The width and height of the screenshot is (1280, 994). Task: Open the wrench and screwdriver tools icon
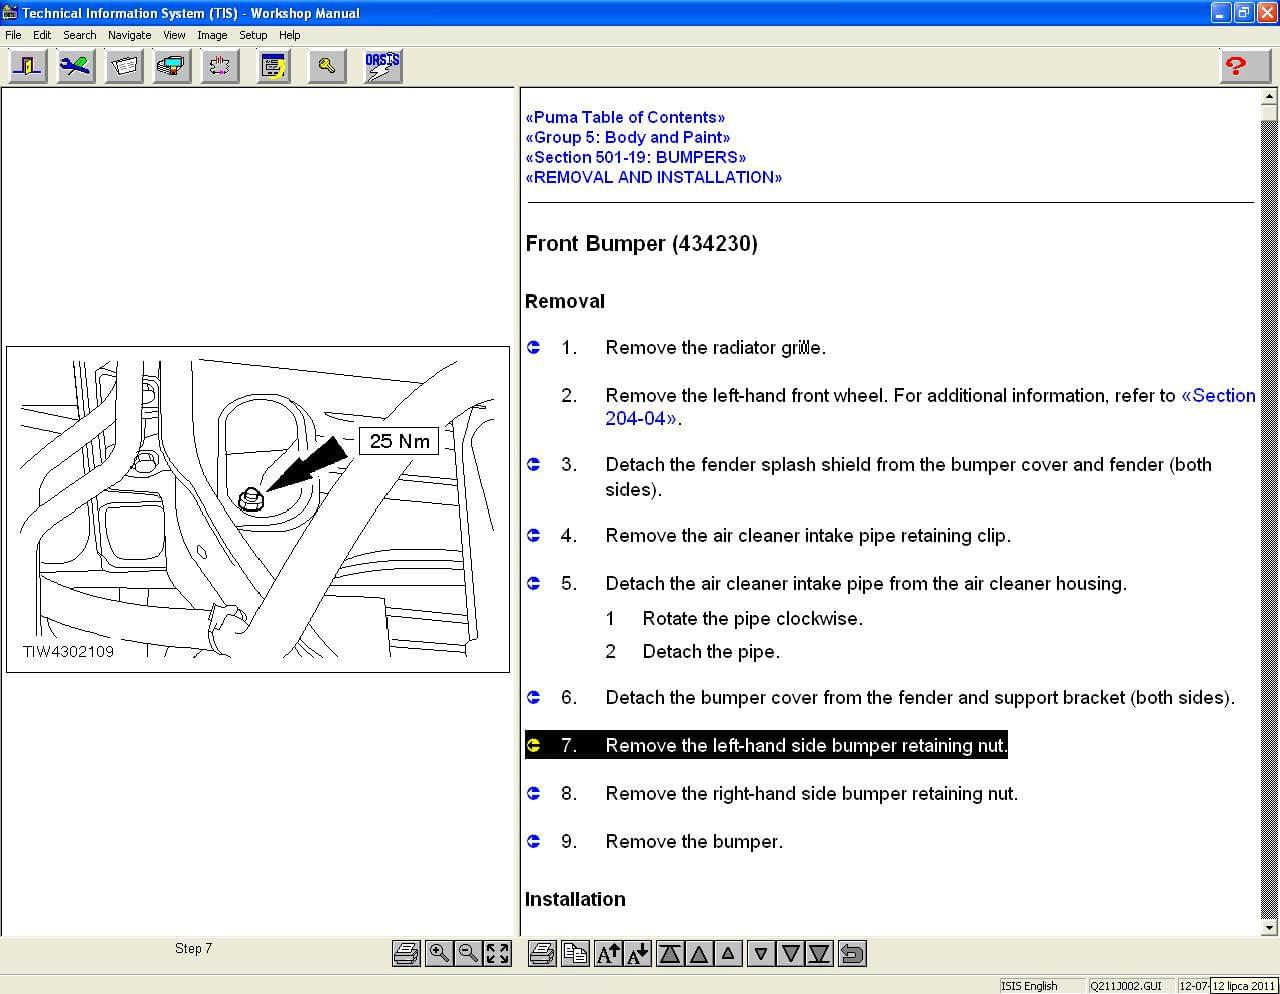tap(76, 66)
